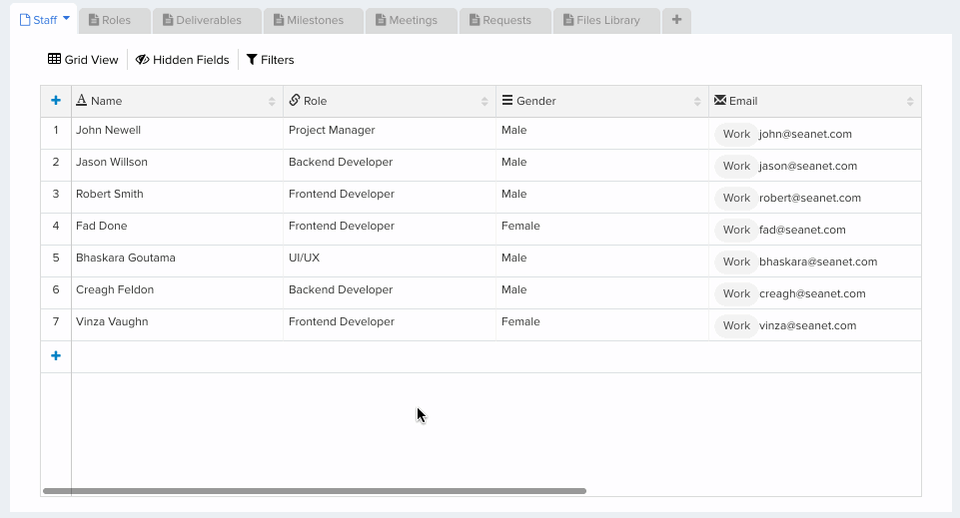Click the Email column envelope icon
The height and width of the screenshot is (518, 960).
[x=720, y=100]
